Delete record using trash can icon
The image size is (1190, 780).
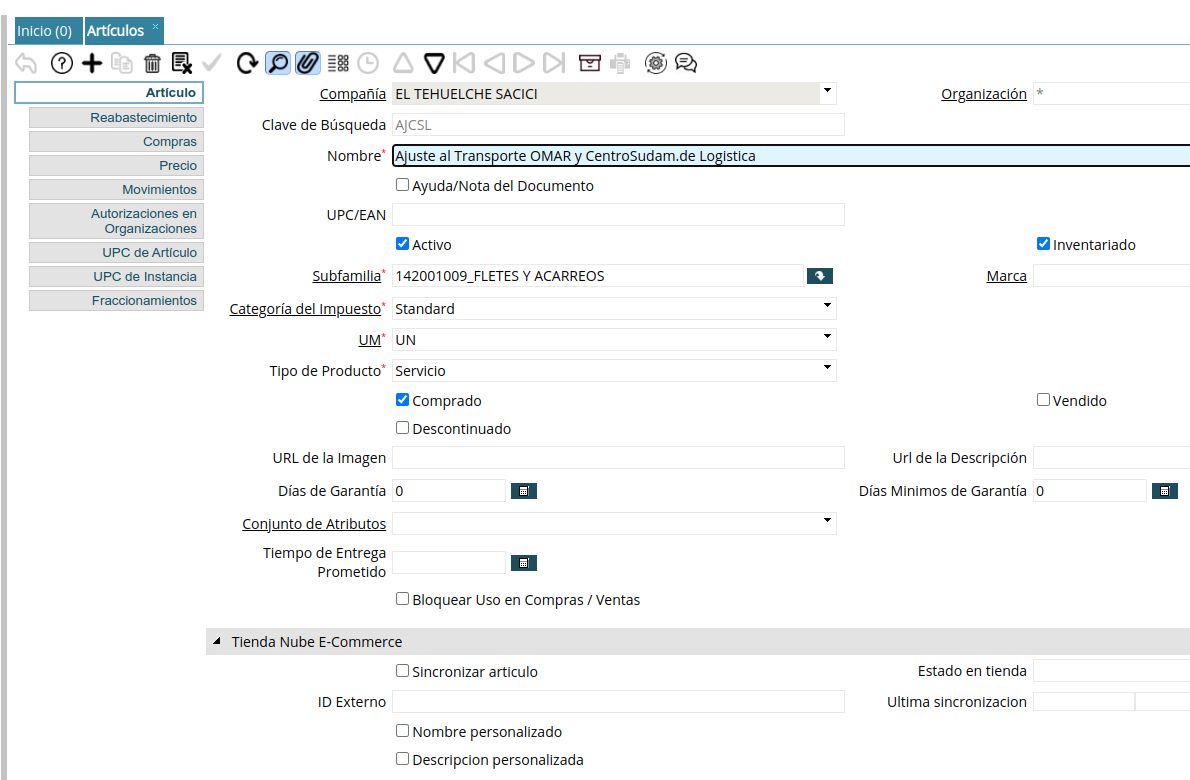point(153,63)
